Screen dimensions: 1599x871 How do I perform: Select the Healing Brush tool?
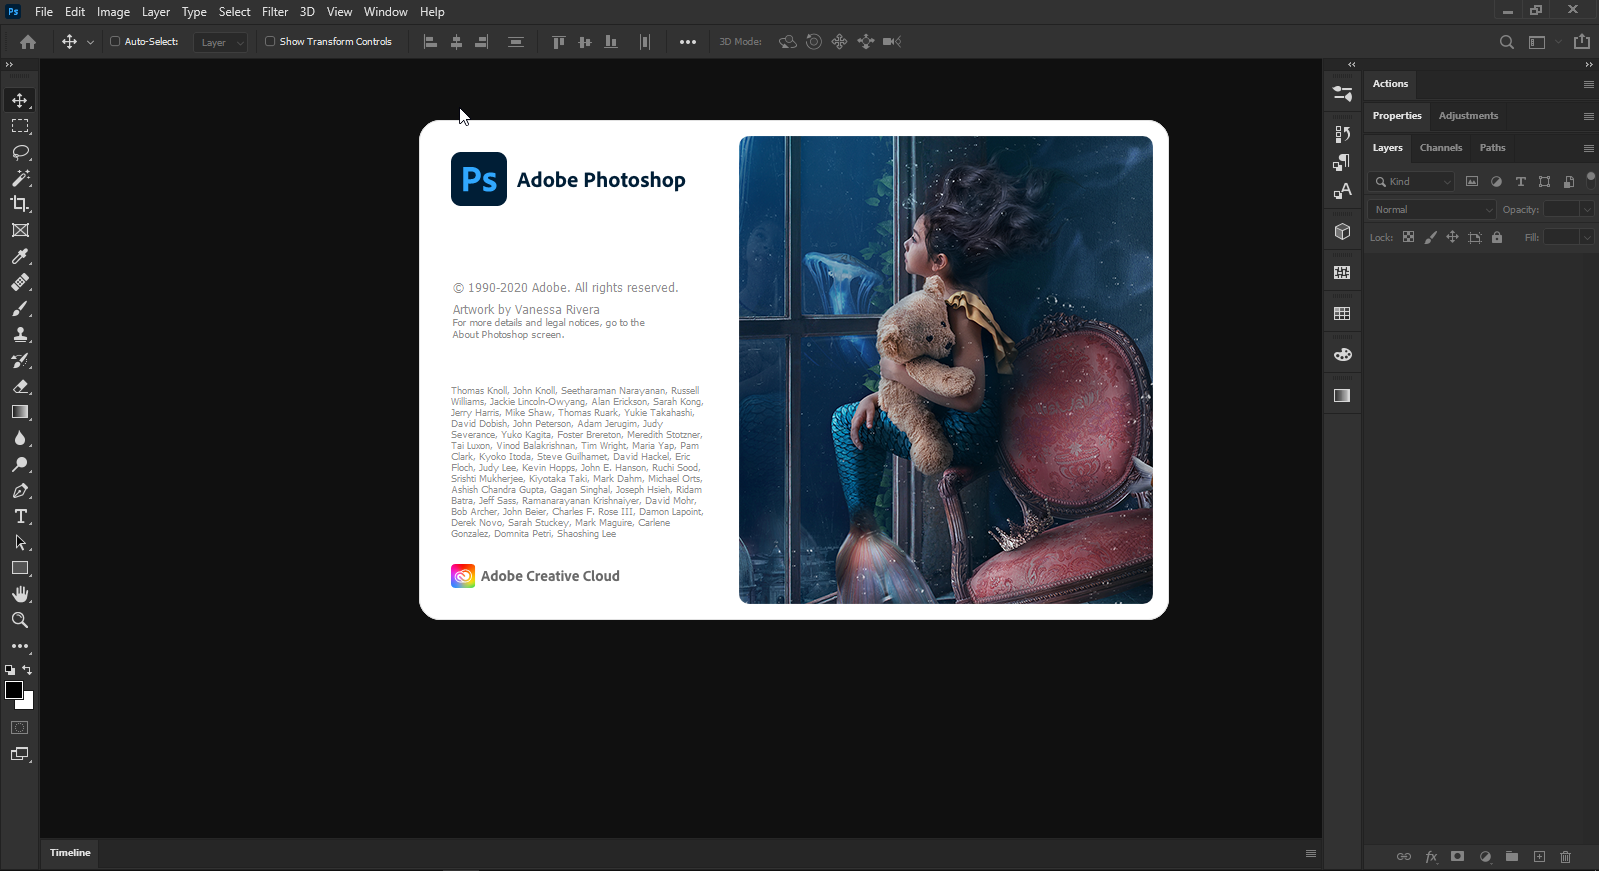point(20,282)
